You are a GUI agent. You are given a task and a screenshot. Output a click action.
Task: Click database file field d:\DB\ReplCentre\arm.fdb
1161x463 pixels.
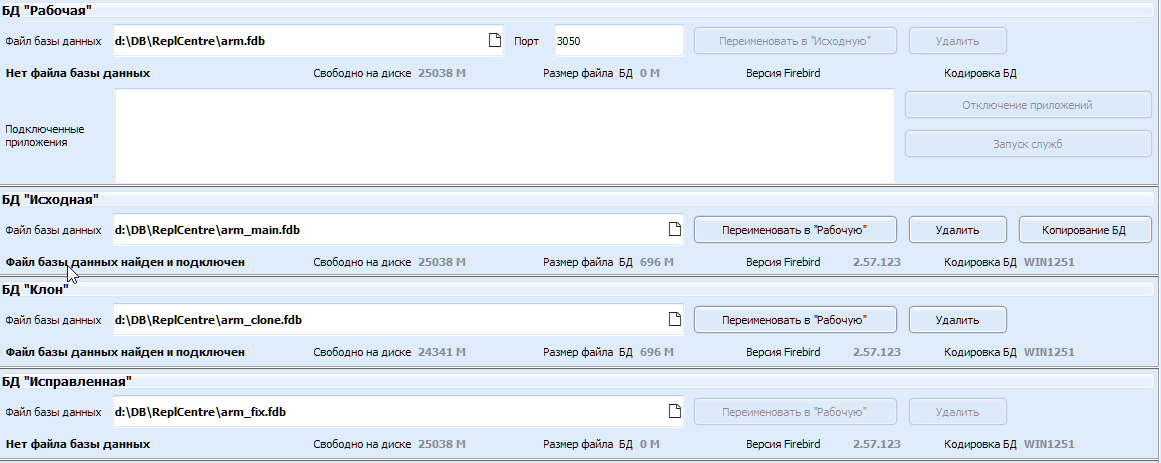click(x=308, y=41)
